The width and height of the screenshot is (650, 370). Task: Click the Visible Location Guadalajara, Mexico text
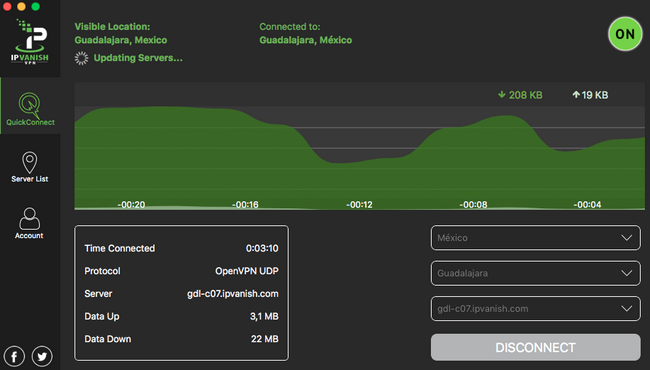pos(121,40)
